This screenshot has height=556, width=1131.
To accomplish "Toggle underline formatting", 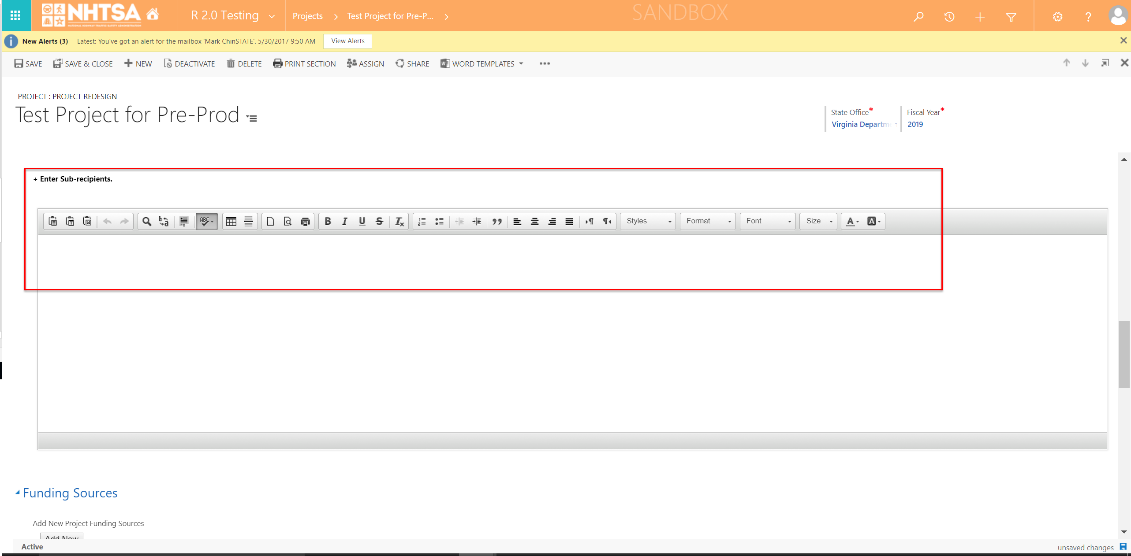I will coord(362,221).
